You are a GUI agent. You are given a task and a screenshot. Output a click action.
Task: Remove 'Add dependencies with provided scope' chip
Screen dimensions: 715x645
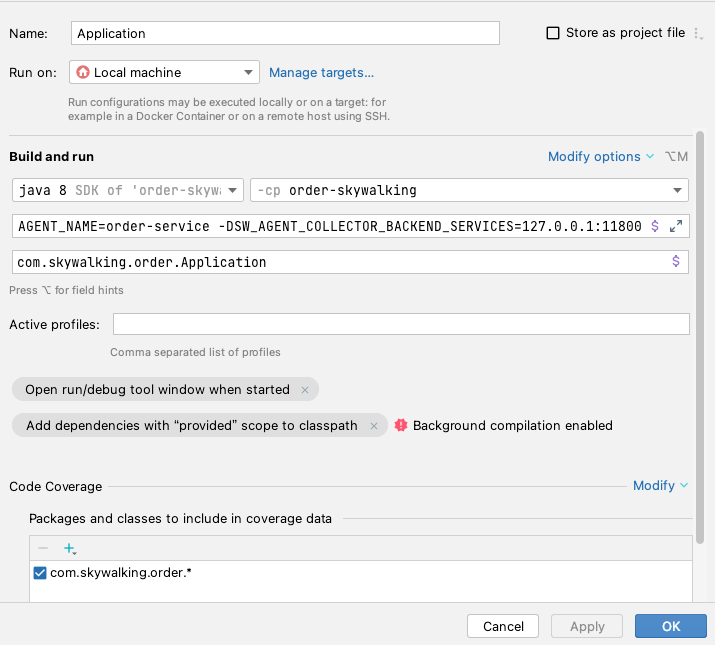click(374, 426)
